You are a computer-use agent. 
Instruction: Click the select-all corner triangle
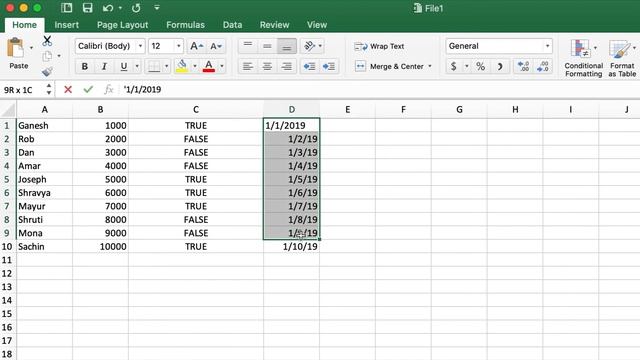[x=8, y=109]
